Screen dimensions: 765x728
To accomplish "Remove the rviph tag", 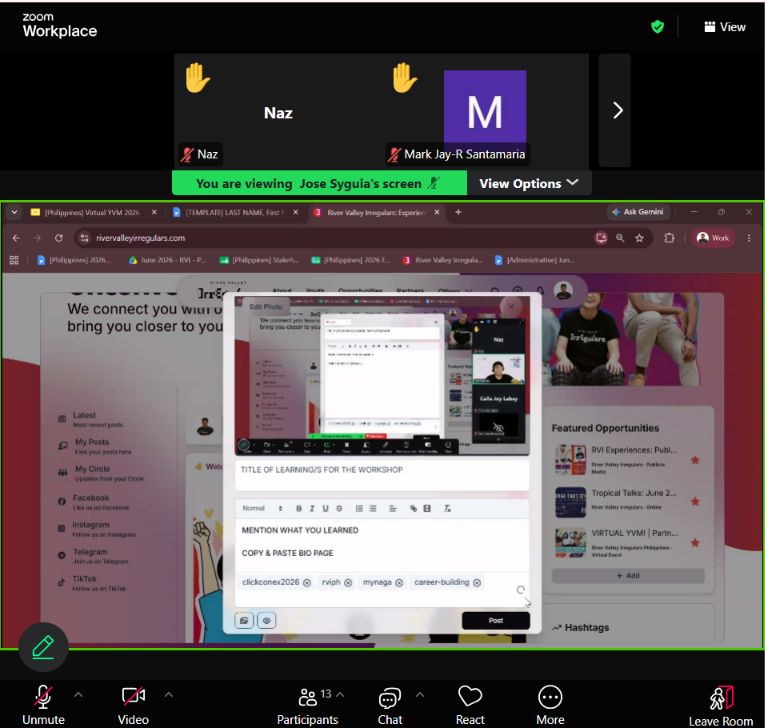I will tap(348, 583).
